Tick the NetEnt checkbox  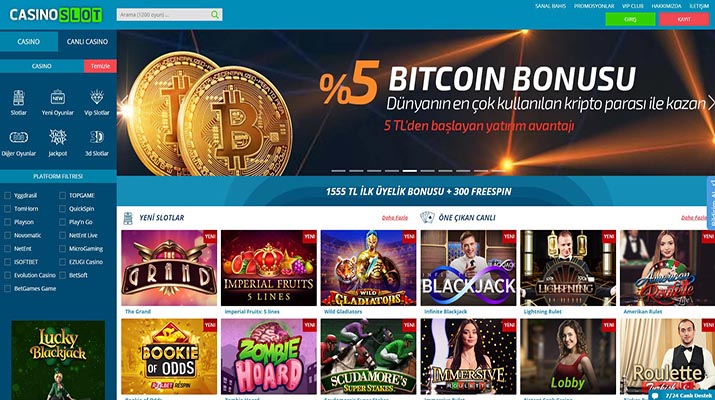7,249
